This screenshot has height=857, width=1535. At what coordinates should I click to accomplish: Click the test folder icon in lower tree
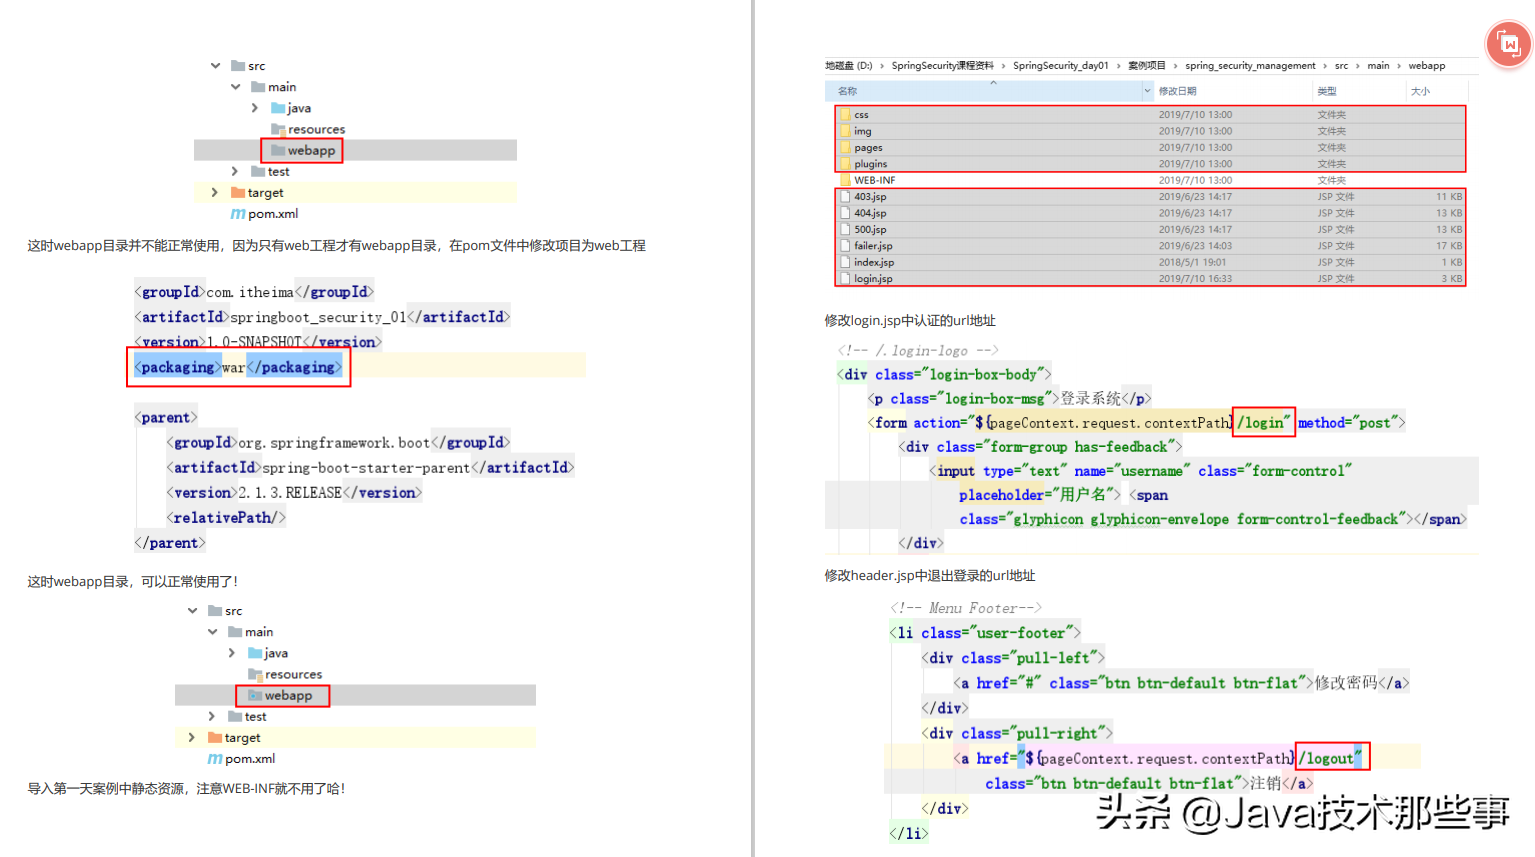pos(235,716)
